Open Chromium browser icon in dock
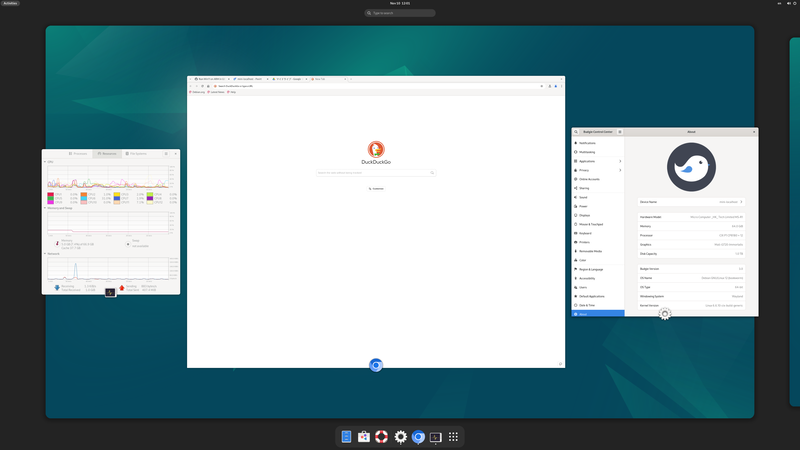 pyautogui.click(x=418, y=437)
